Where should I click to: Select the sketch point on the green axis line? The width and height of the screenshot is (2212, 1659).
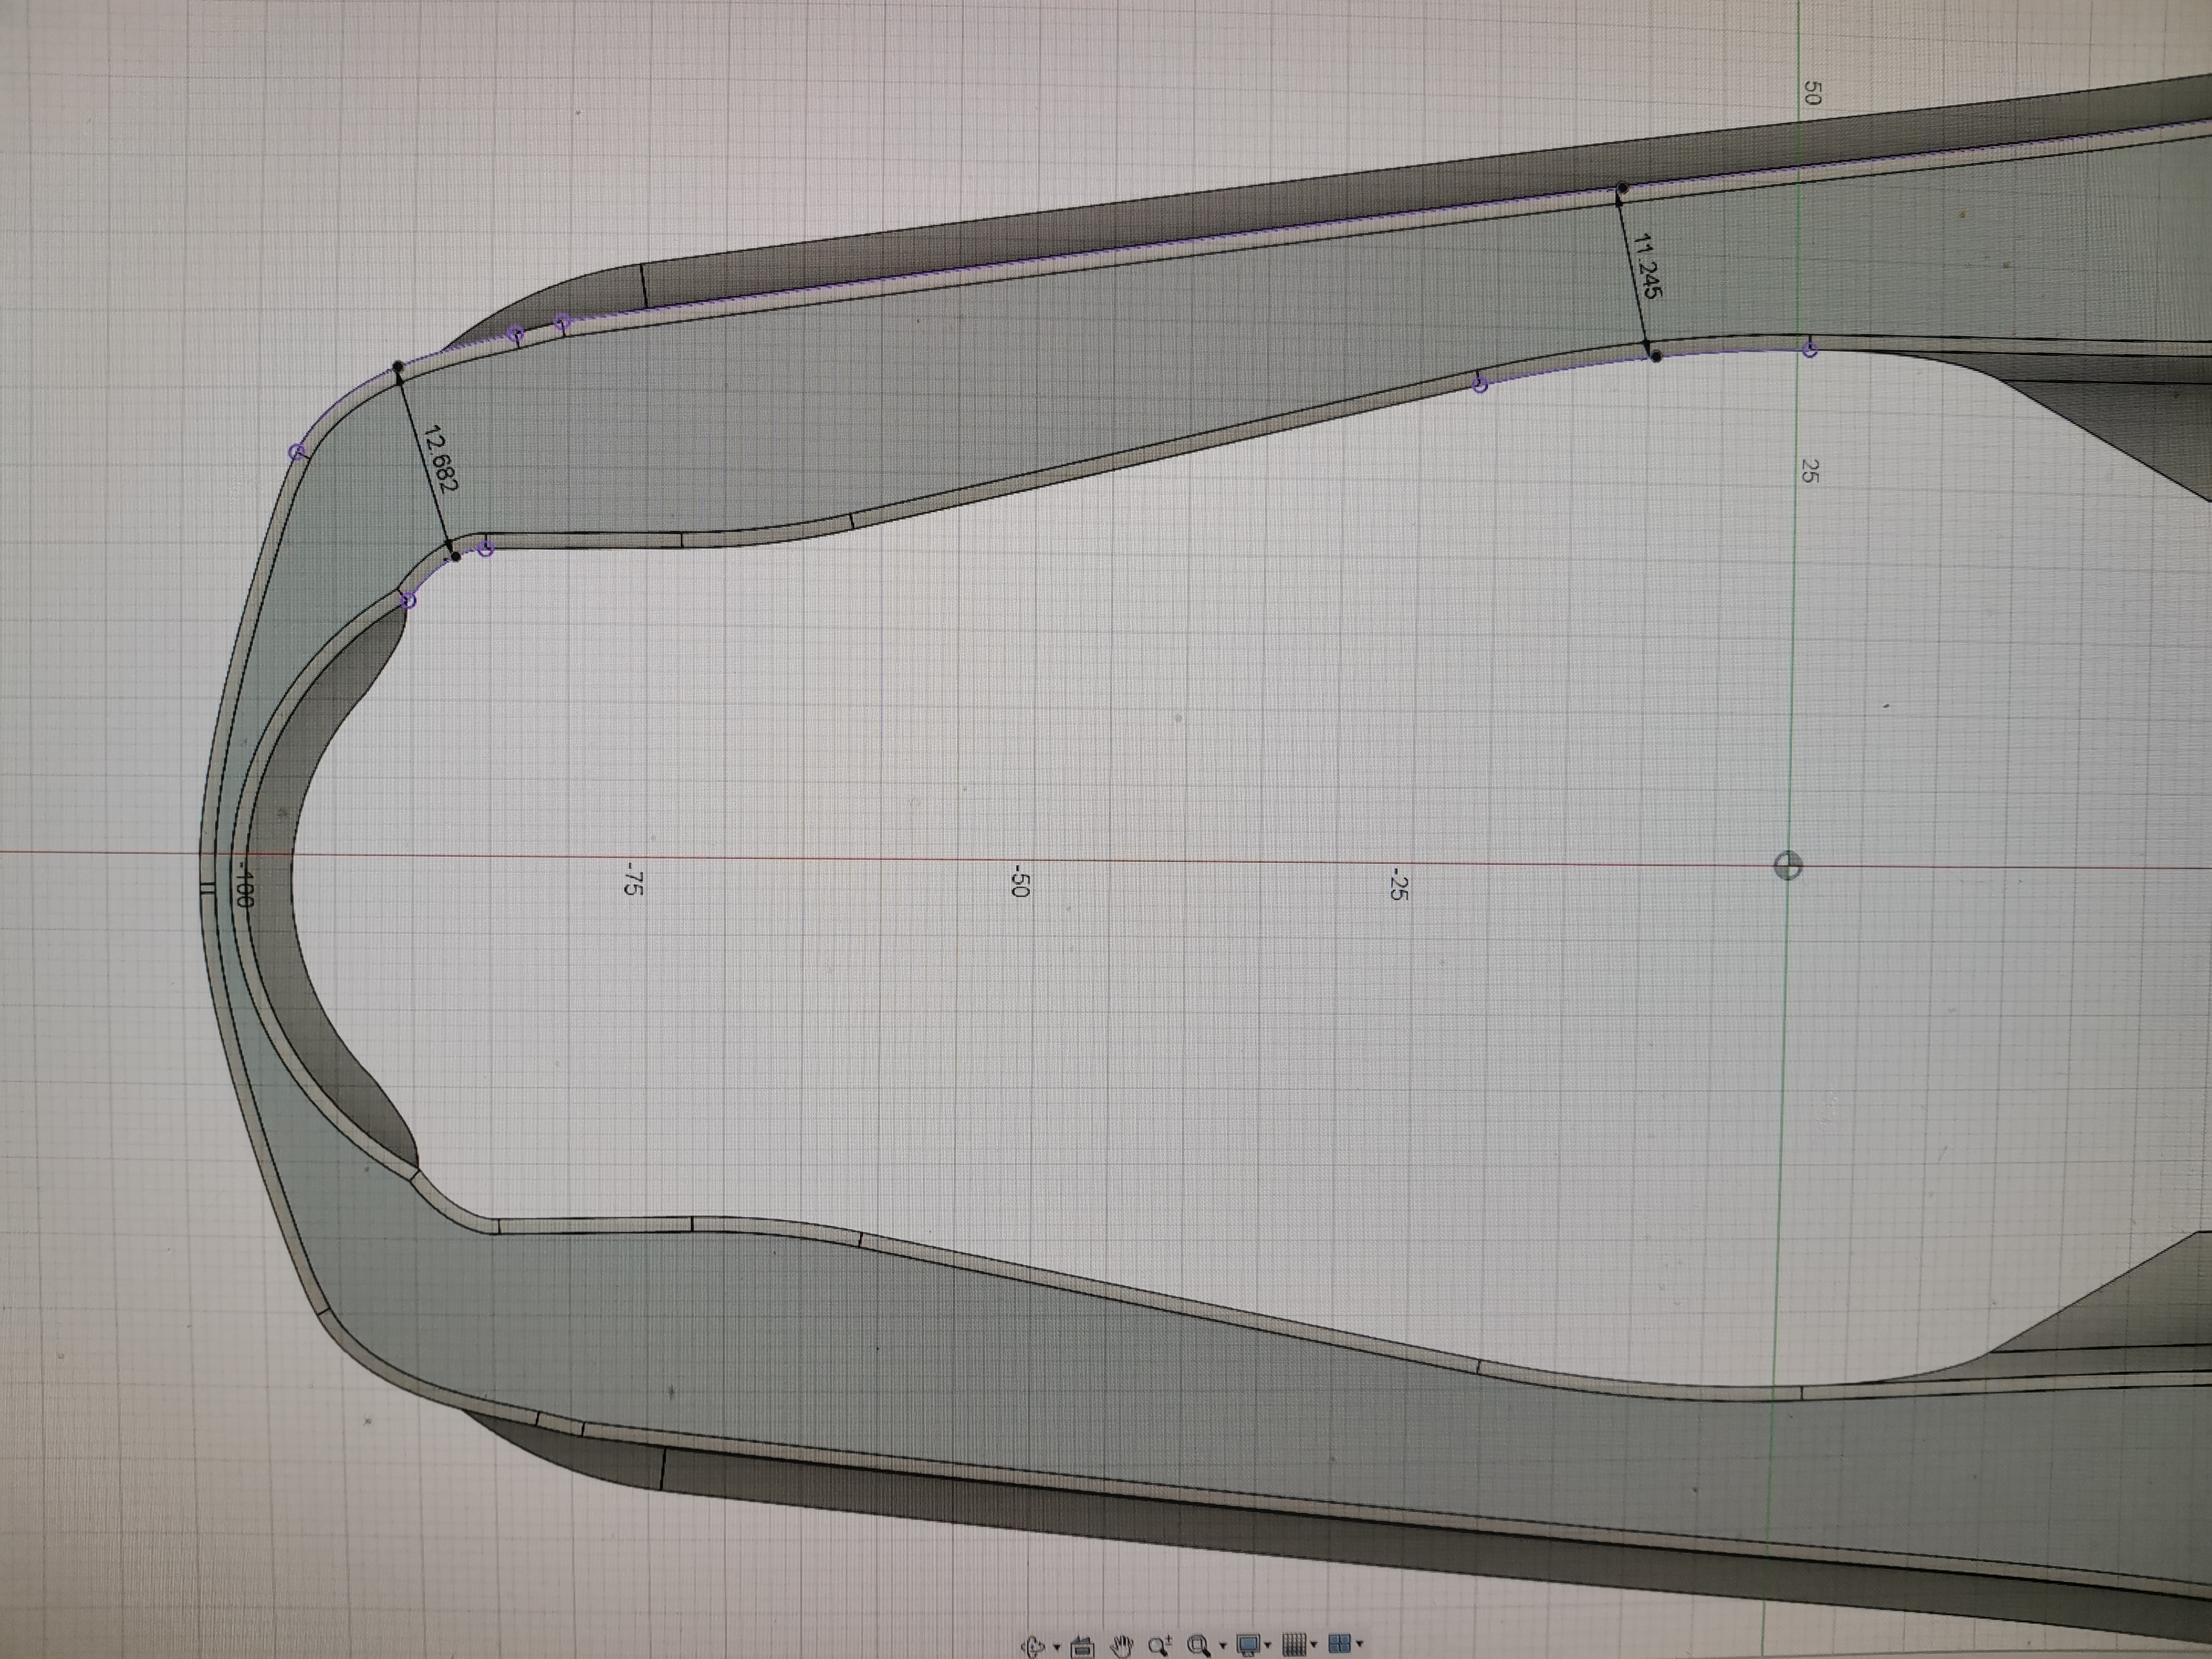[x=1811, y=349]
